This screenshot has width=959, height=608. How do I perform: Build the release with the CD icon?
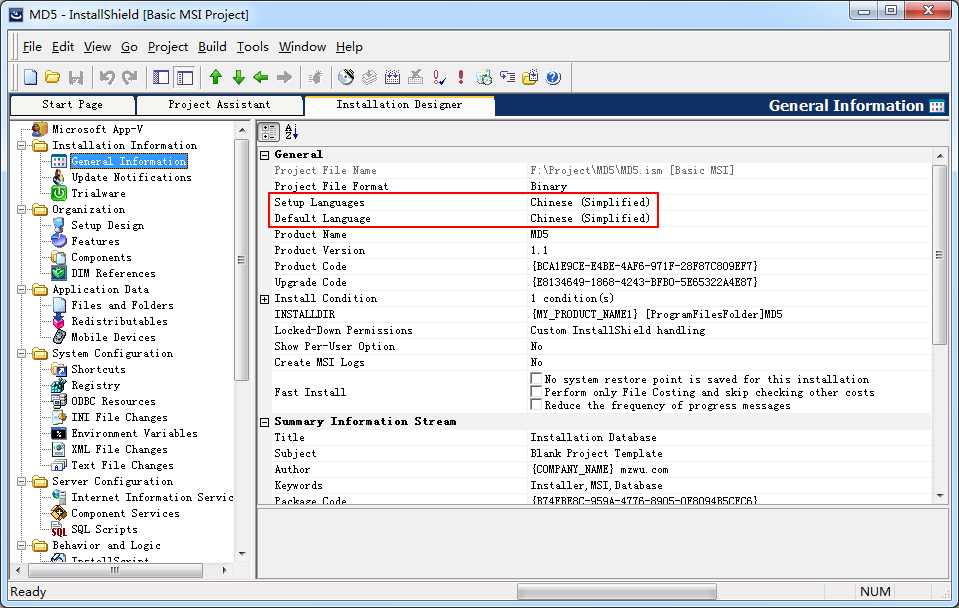pos(346,77)
